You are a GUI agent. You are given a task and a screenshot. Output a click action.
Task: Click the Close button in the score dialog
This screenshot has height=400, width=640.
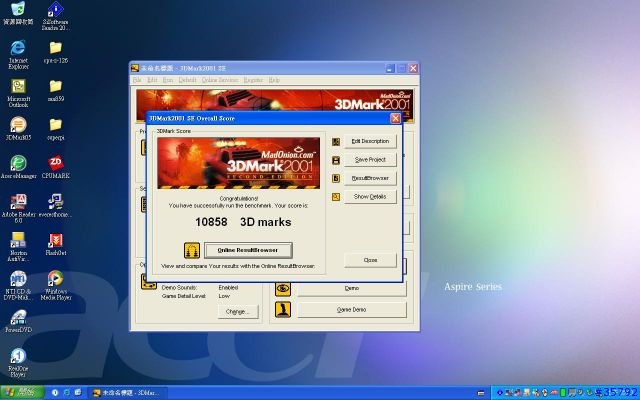[x=370, y=260]
